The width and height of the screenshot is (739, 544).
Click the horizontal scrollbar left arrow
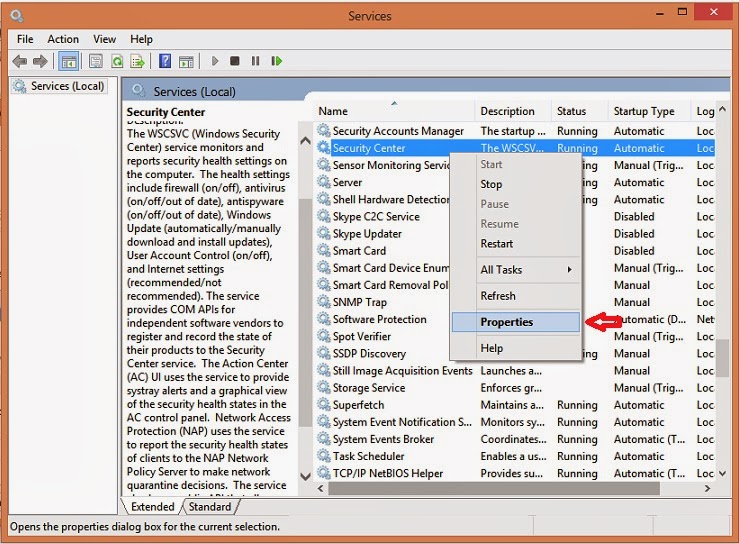coord(321,488)
